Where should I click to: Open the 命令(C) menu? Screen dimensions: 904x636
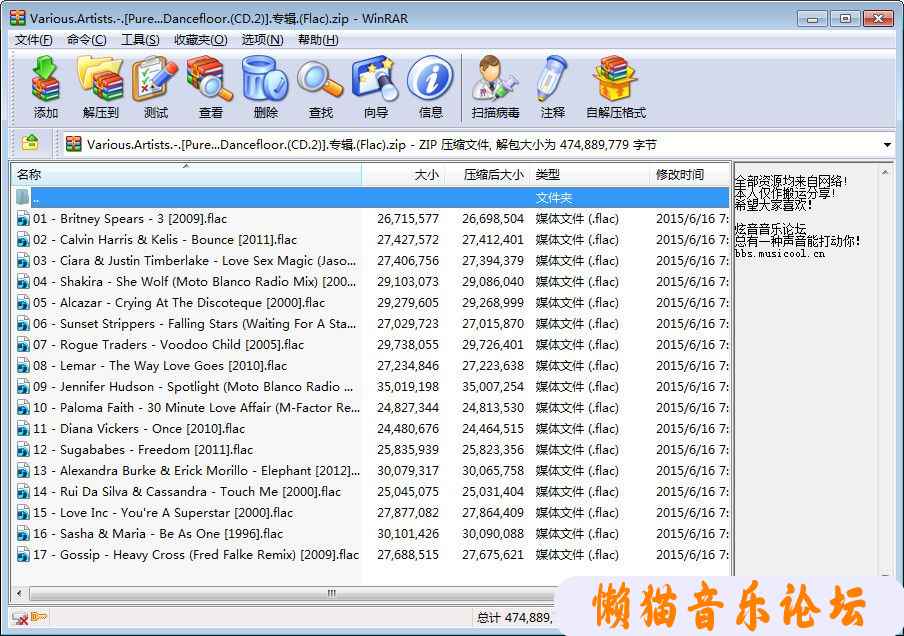pyautogui.click(x=86, y=40)
